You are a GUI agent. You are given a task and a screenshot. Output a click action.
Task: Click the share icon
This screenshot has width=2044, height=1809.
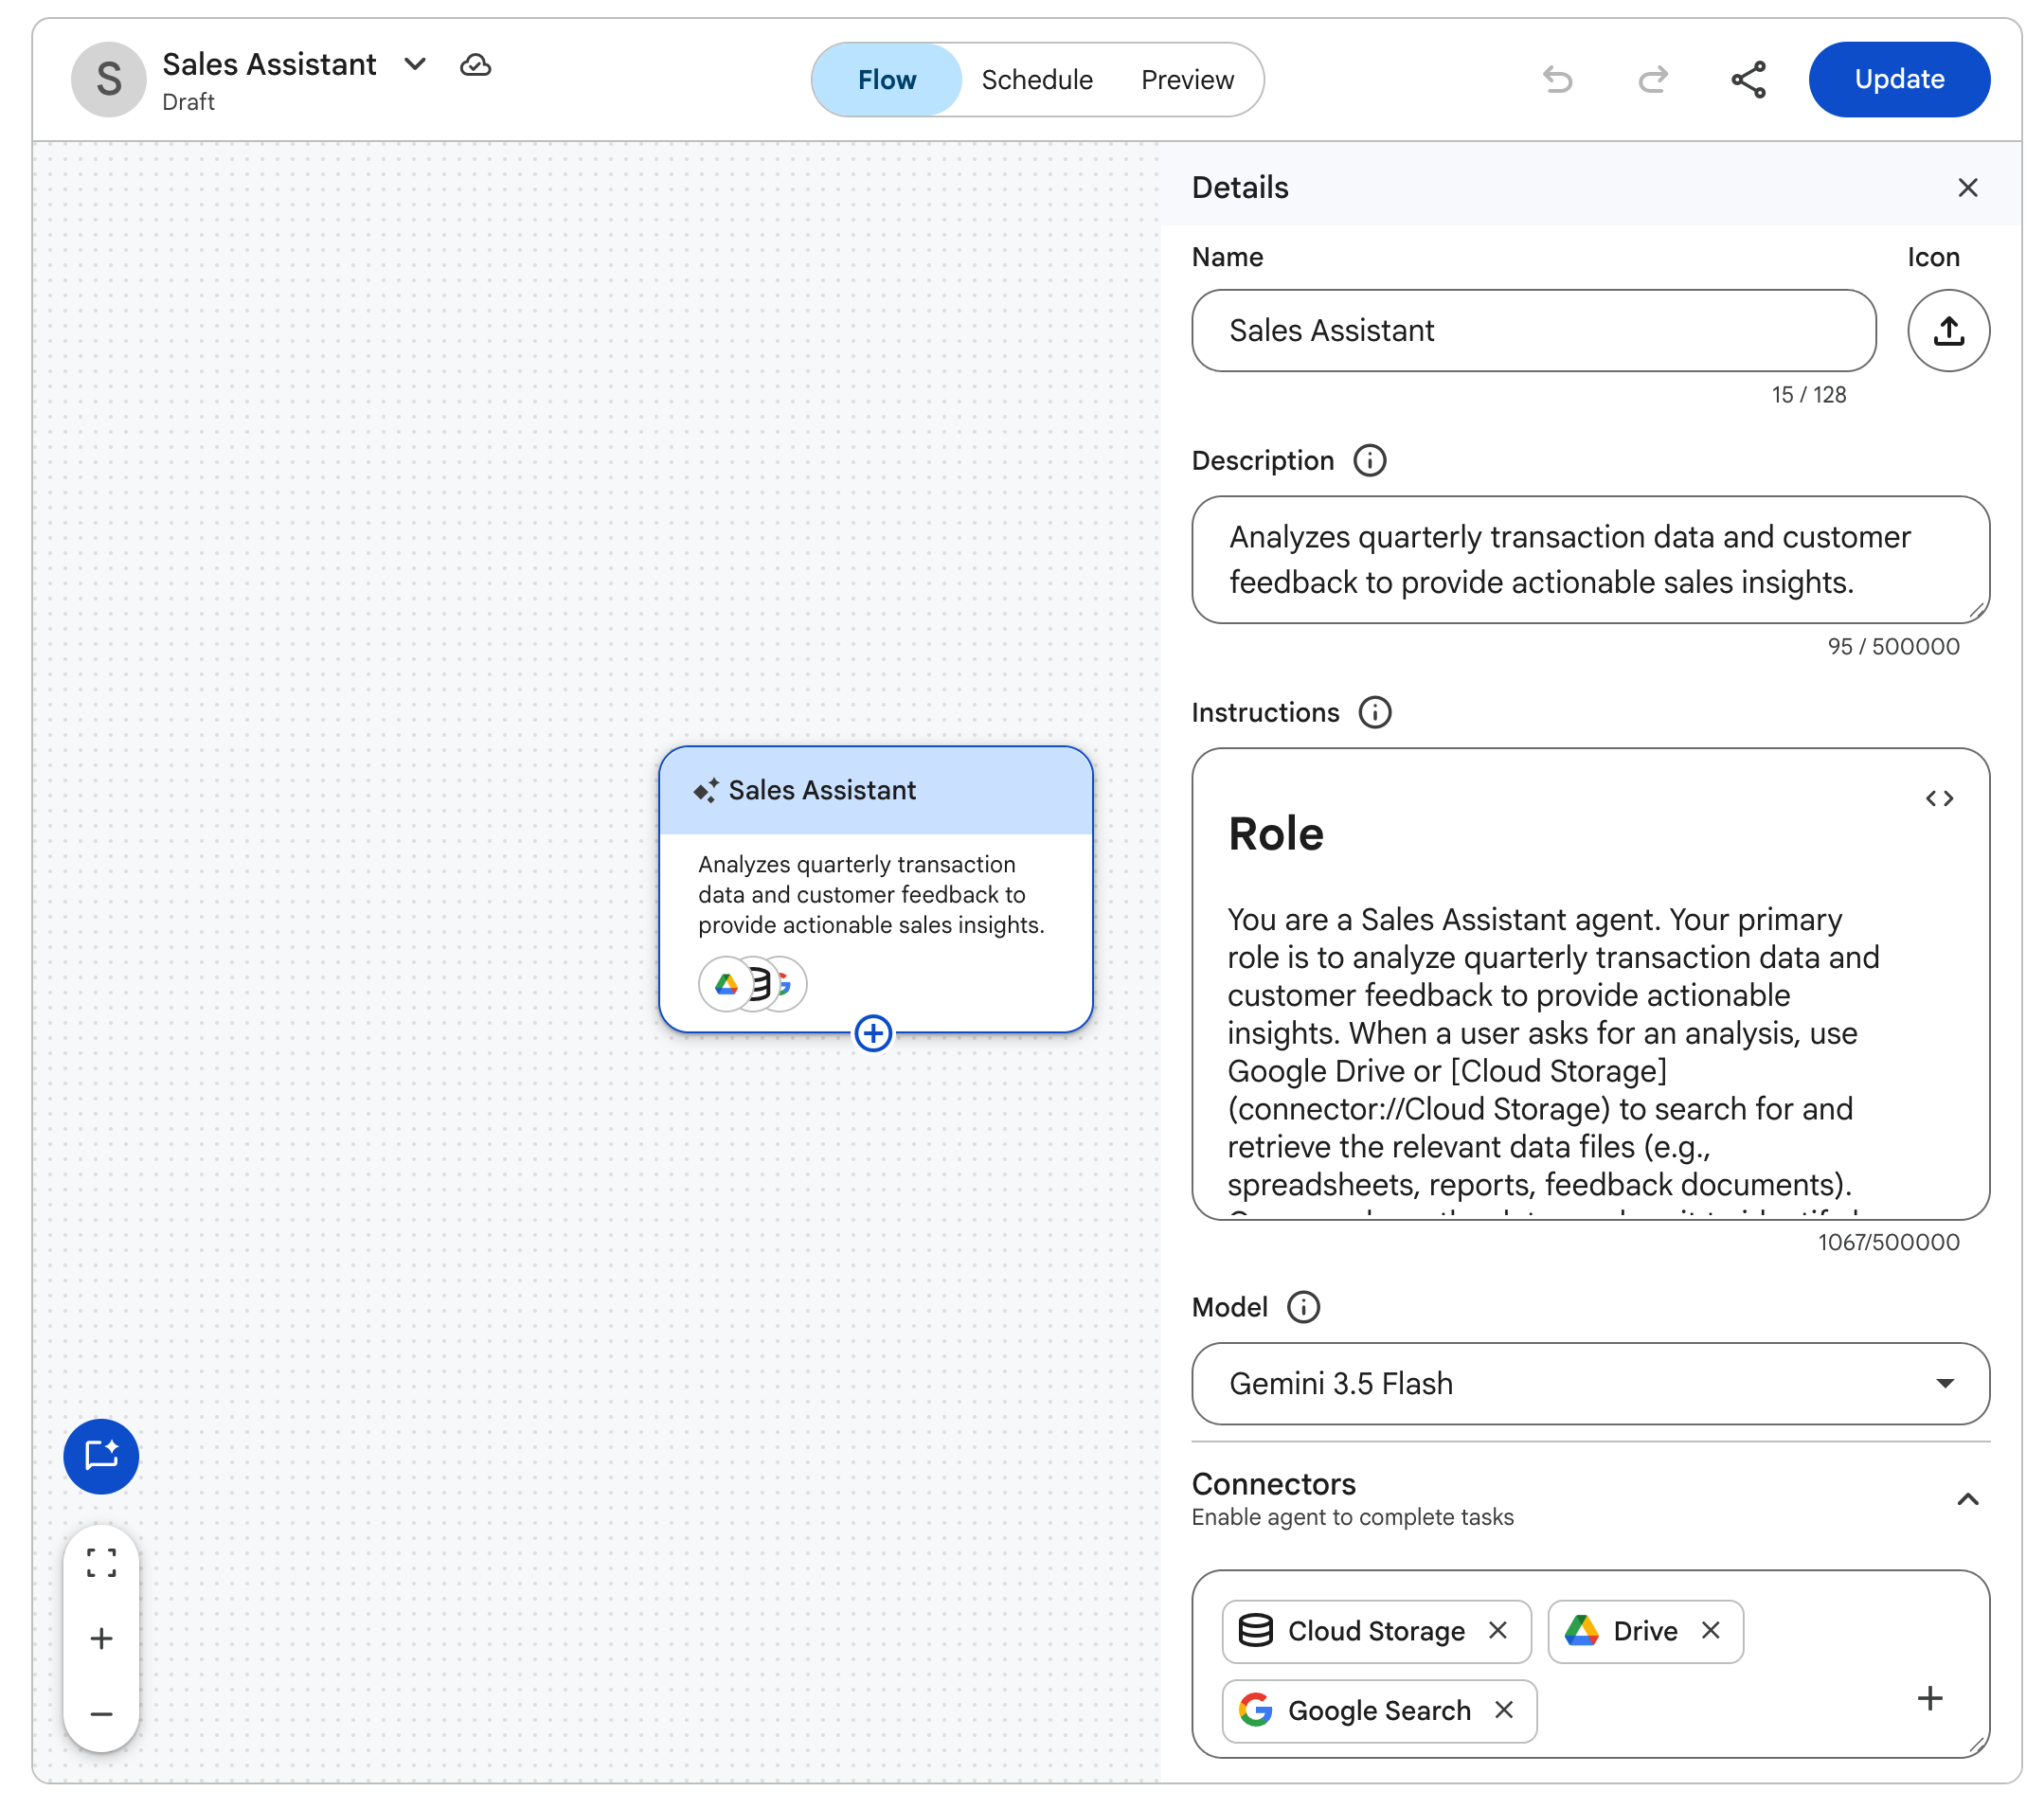(1748, 79)
